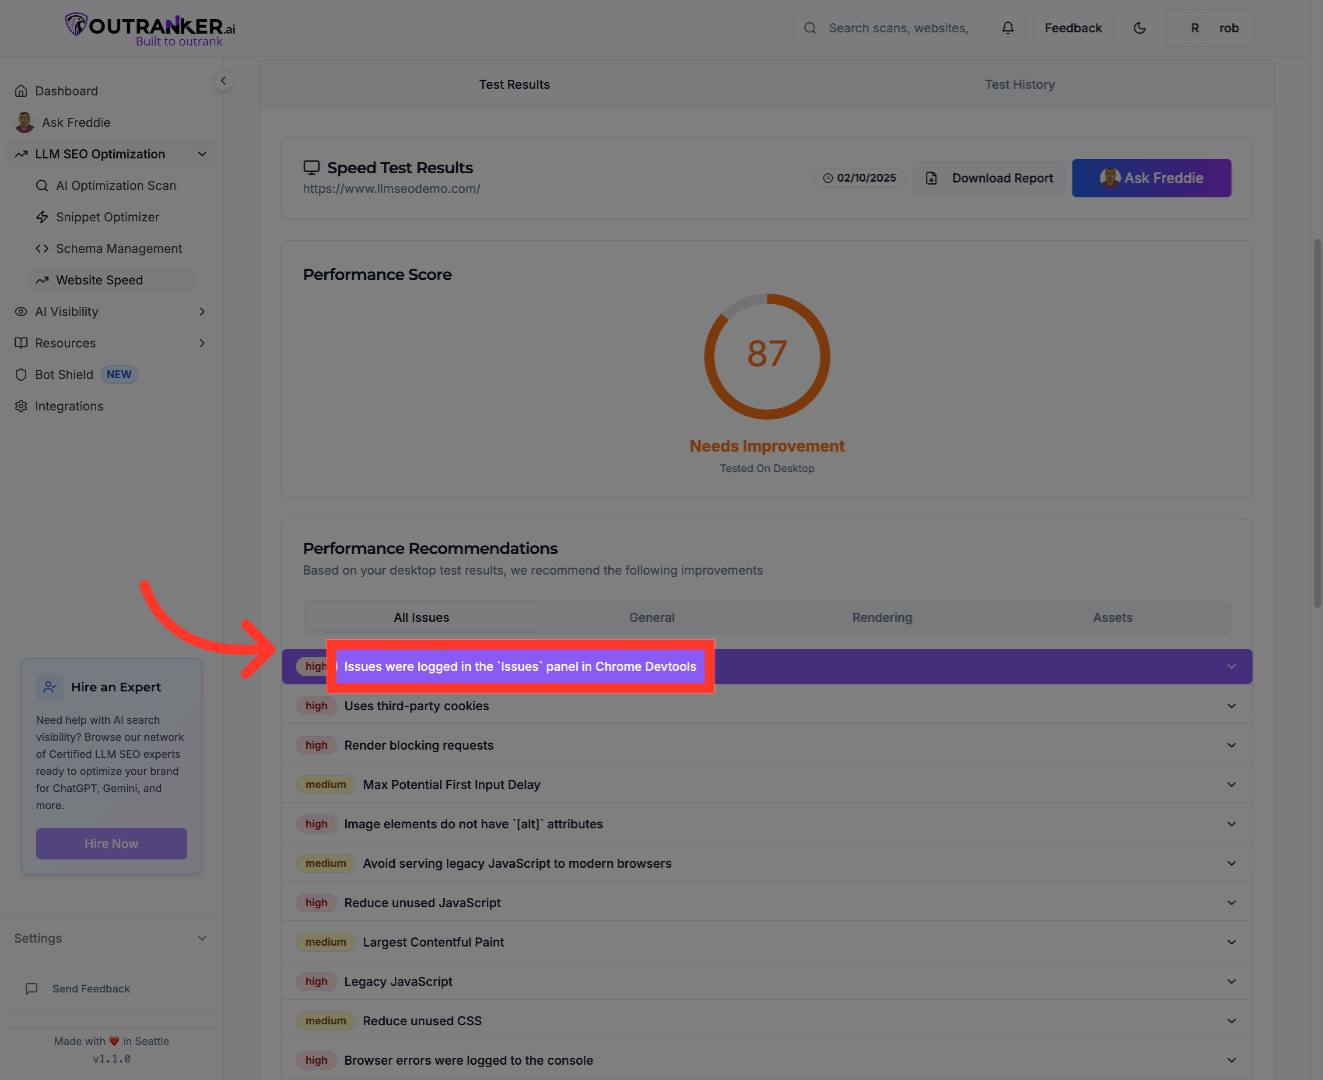Viewport: 1323px width, 1080px height.
Task: Filter issues by the Rendering tab
Action: coord(881,617)
